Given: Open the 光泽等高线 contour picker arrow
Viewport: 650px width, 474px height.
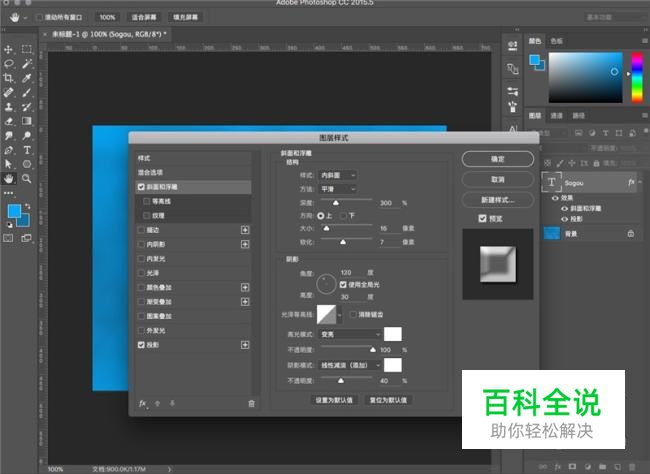Looking at the screenshot, I should 340,315.
